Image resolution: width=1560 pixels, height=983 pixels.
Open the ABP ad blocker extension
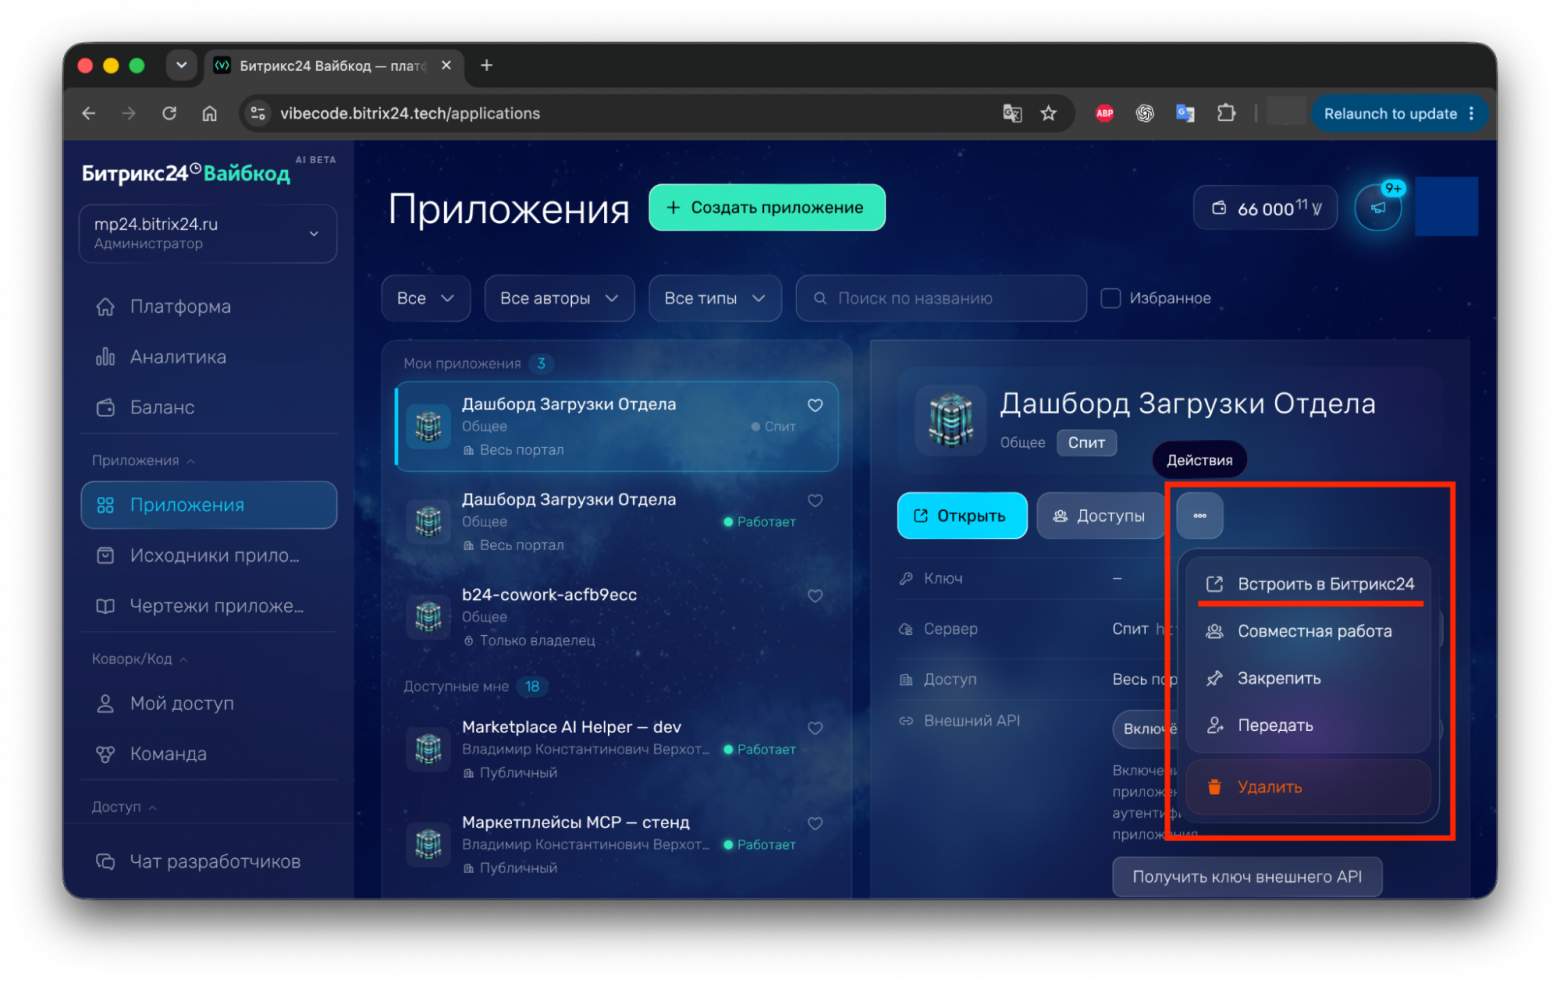(x=1104, y=114)
